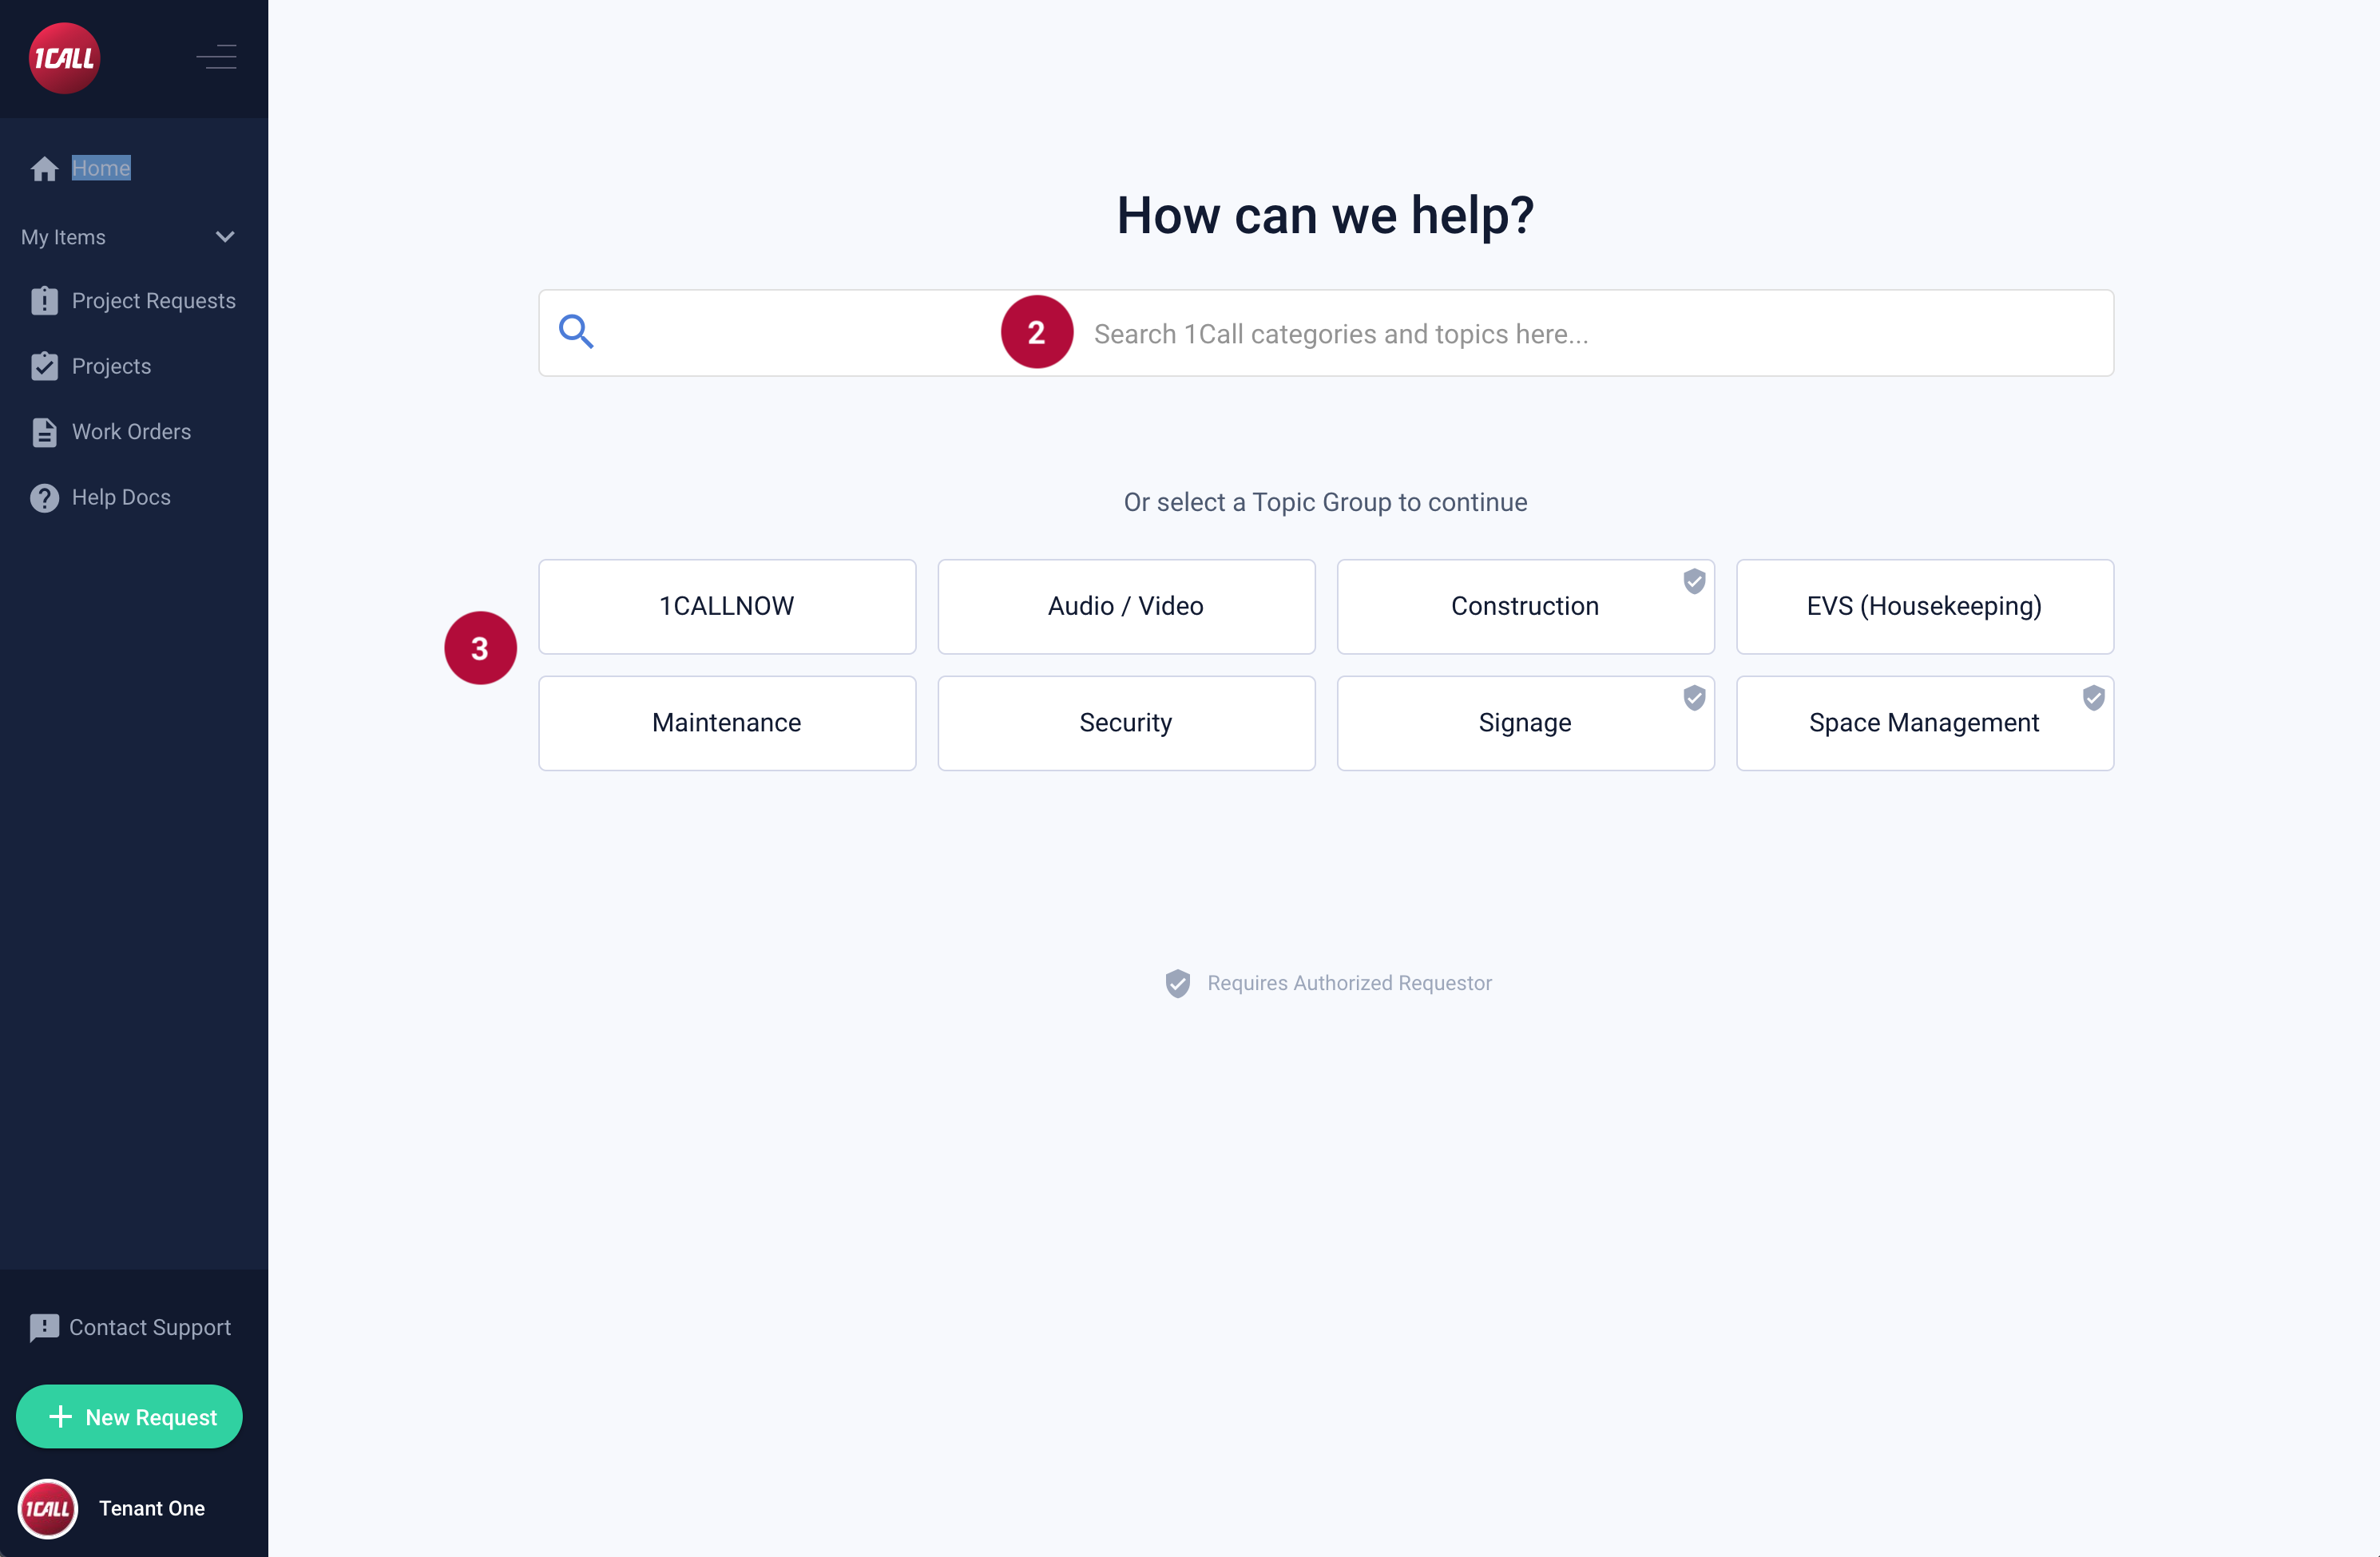This screenshot has height=1557, width=2380.
Task: Click the Home house icon
Action: tap(44, 169)
